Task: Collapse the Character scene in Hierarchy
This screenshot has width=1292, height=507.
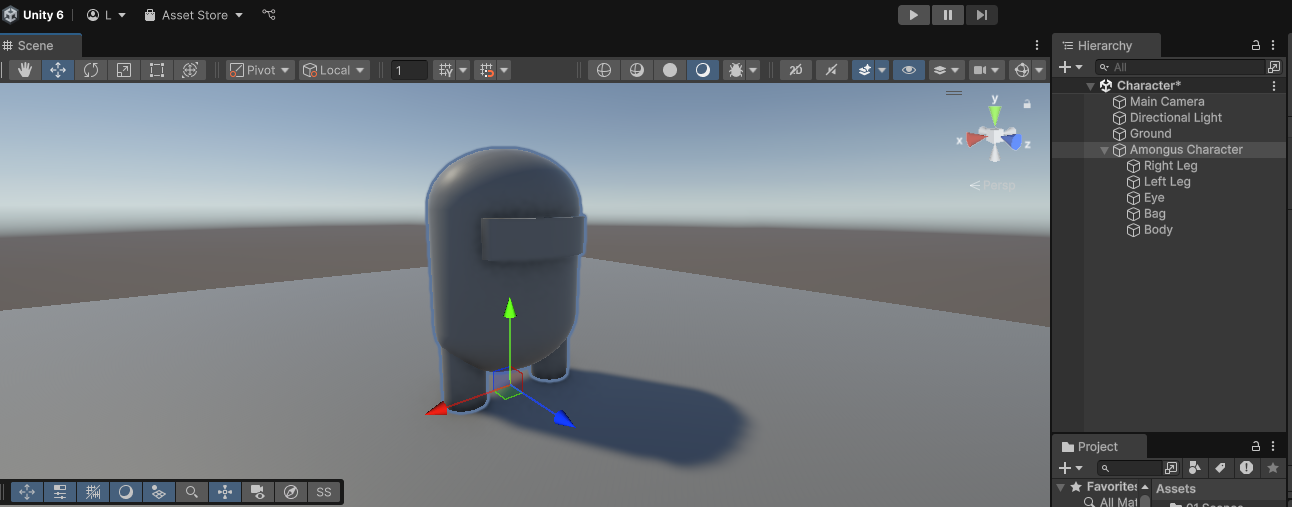Action: 1091,86
